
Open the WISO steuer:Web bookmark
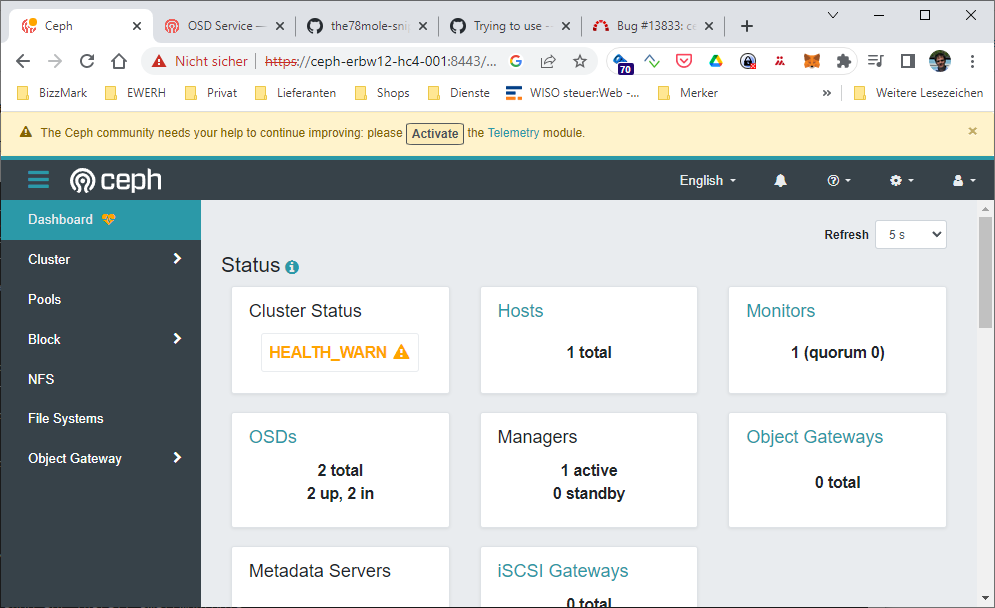click(x=572, y=93)
